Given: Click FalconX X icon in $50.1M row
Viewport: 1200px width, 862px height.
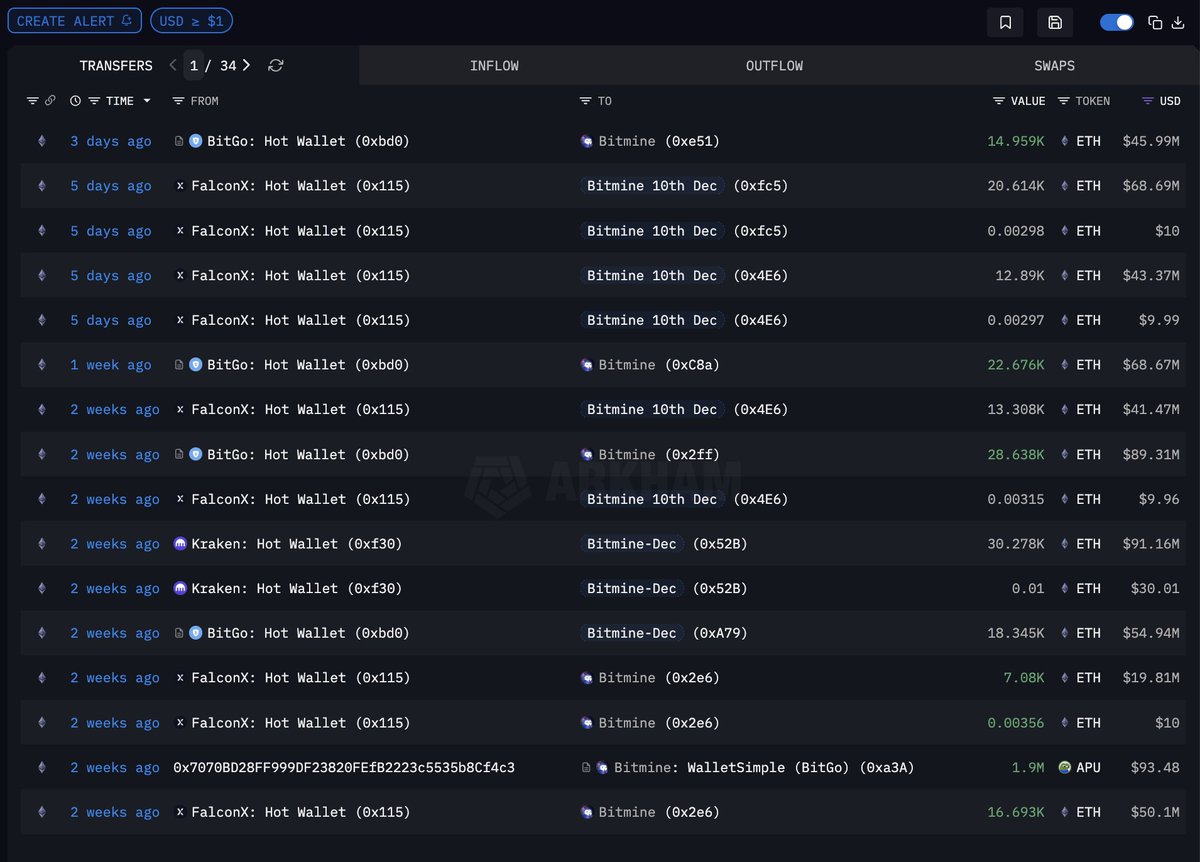Looking at the screenshot, I should tap(180, 812).
